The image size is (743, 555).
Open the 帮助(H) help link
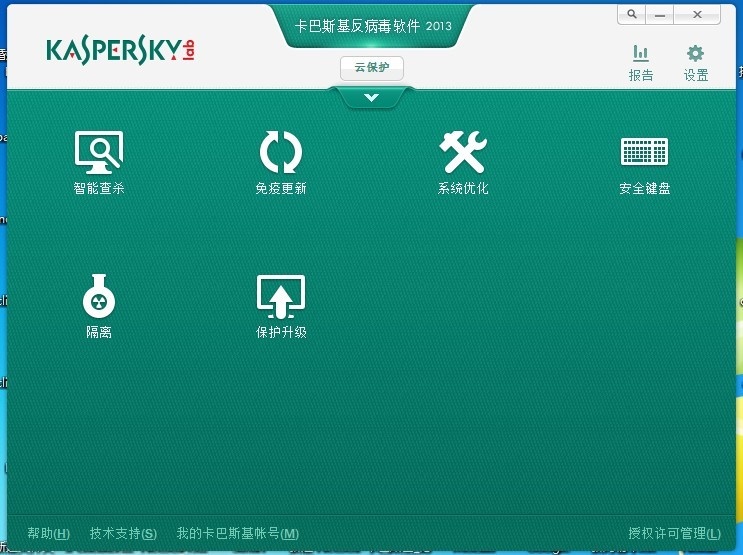click(48, 534)
